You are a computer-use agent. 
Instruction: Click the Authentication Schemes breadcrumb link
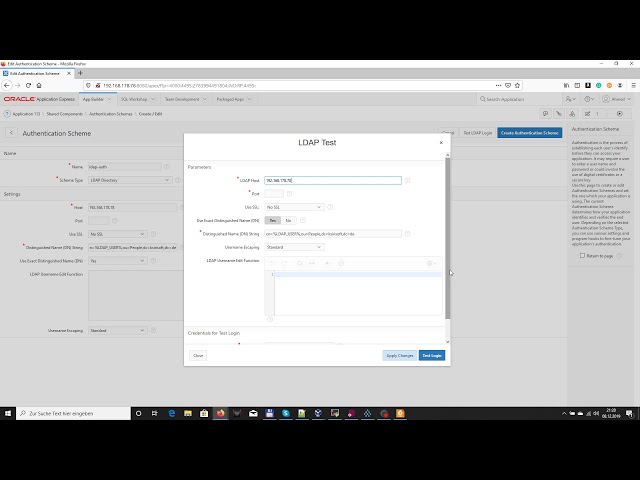click(x=111, y=114)
